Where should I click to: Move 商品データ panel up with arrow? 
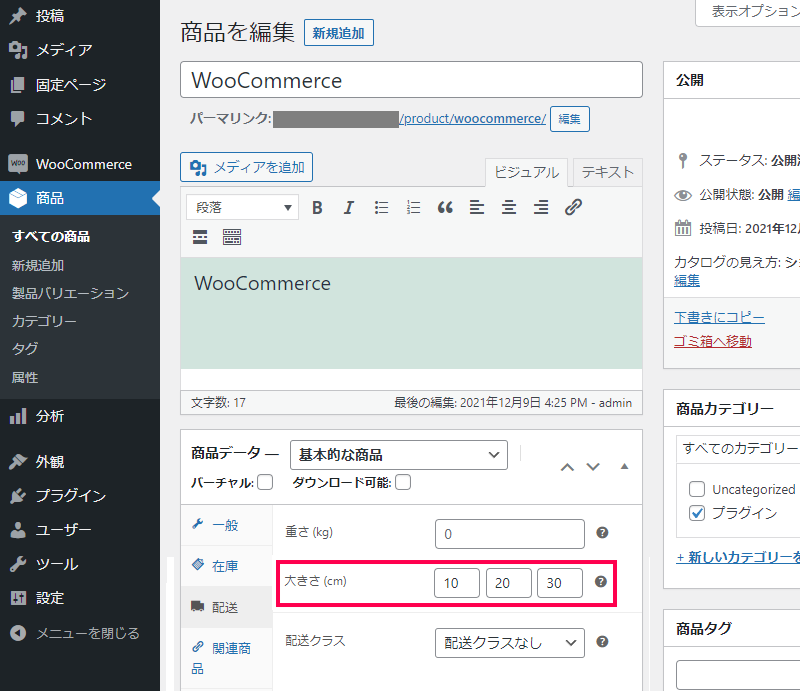click(x=567, y=467)
